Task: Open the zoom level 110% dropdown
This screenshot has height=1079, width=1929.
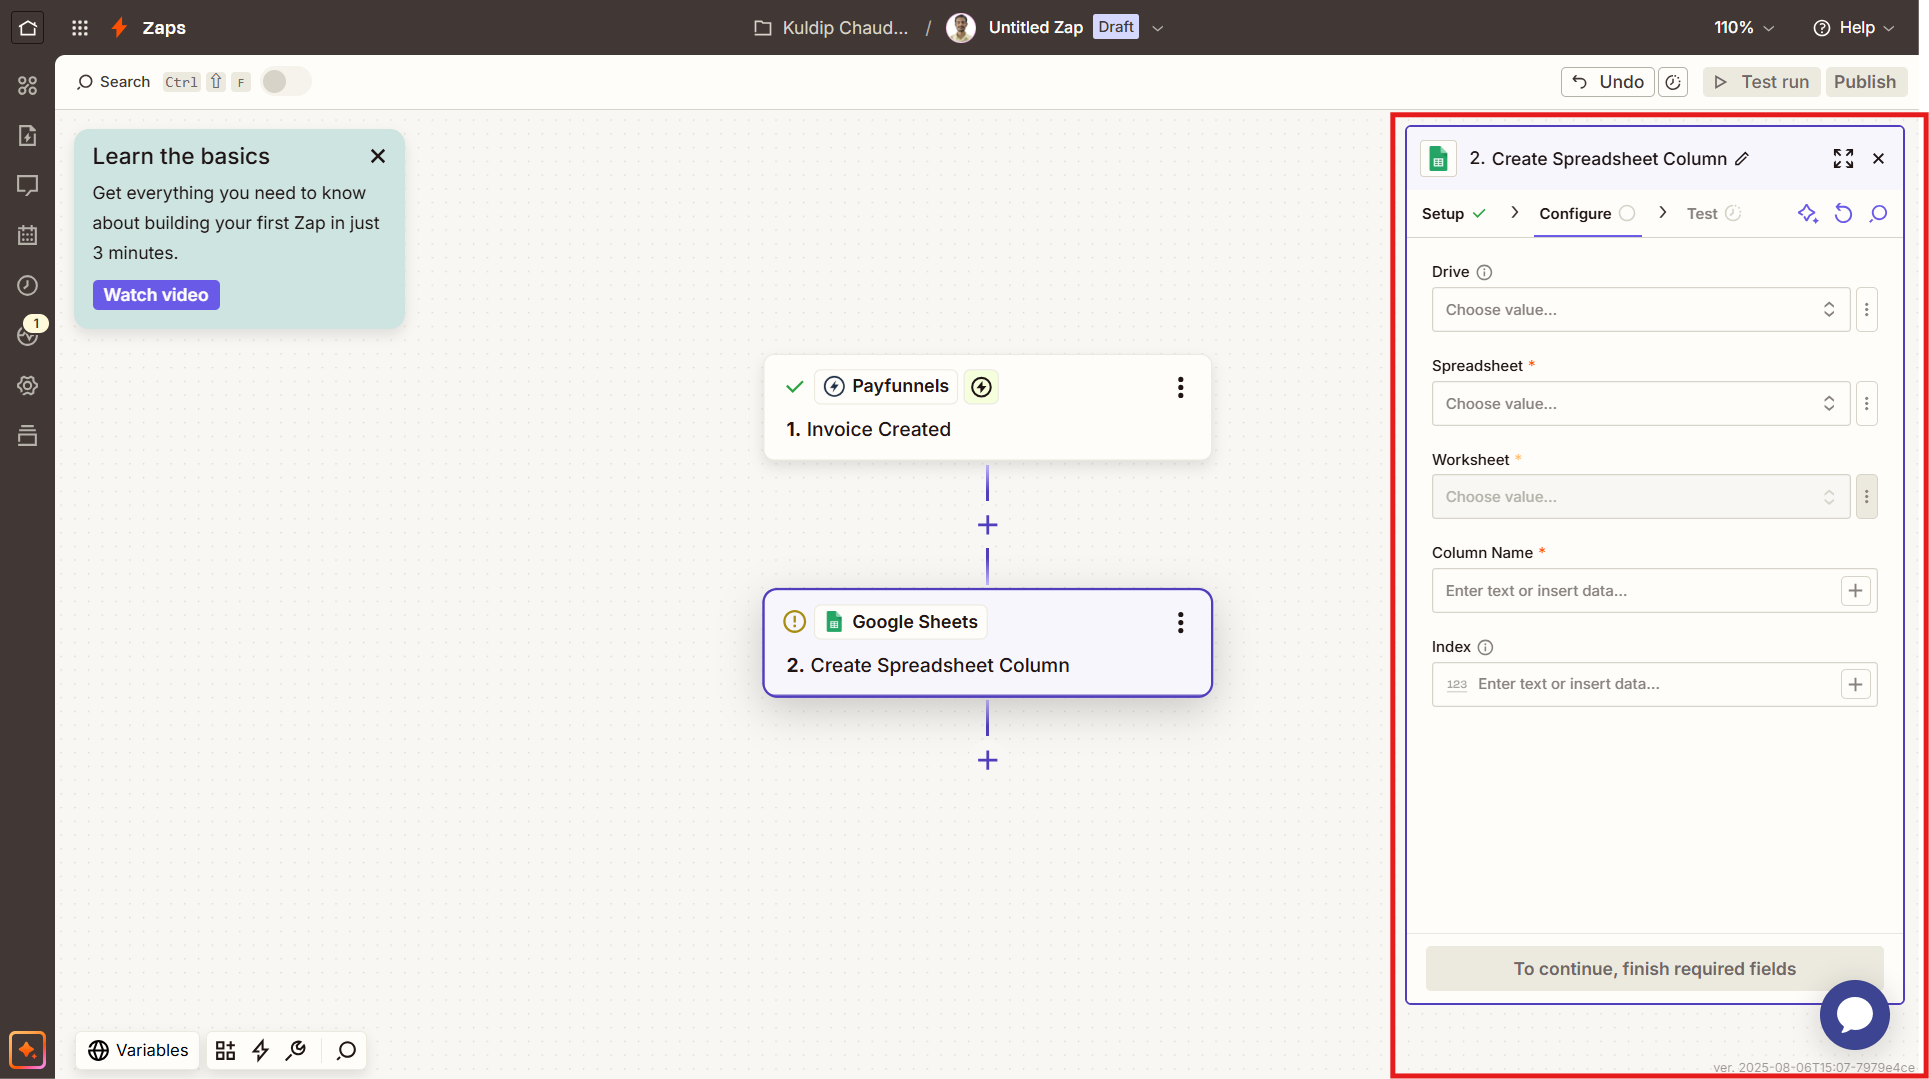Action: [1744, 28]
